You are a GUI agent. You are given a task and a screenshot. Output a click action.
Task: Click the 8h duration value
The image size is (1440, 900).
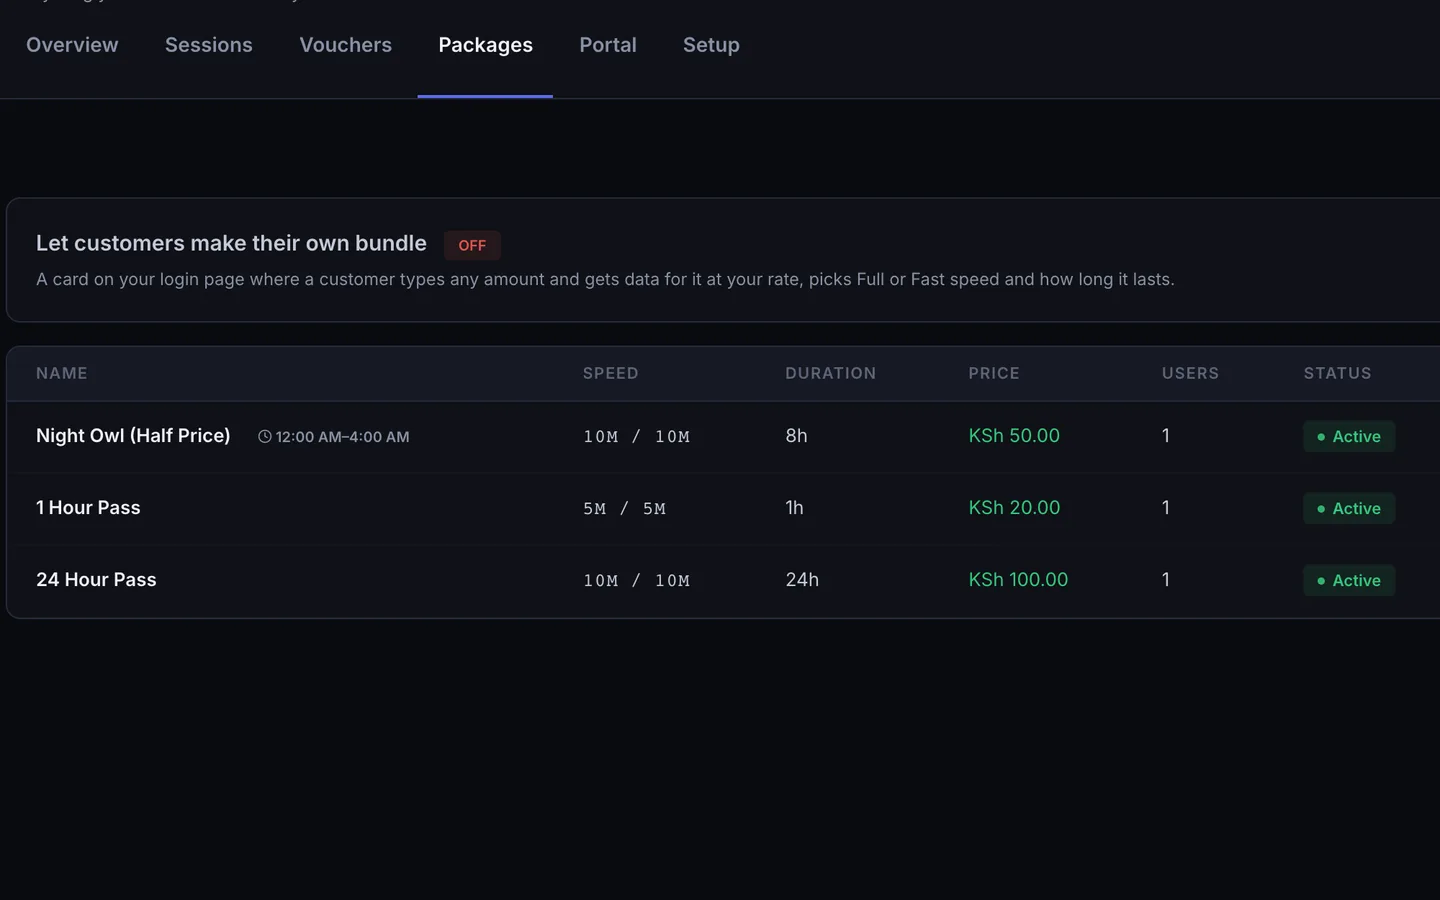796,435
